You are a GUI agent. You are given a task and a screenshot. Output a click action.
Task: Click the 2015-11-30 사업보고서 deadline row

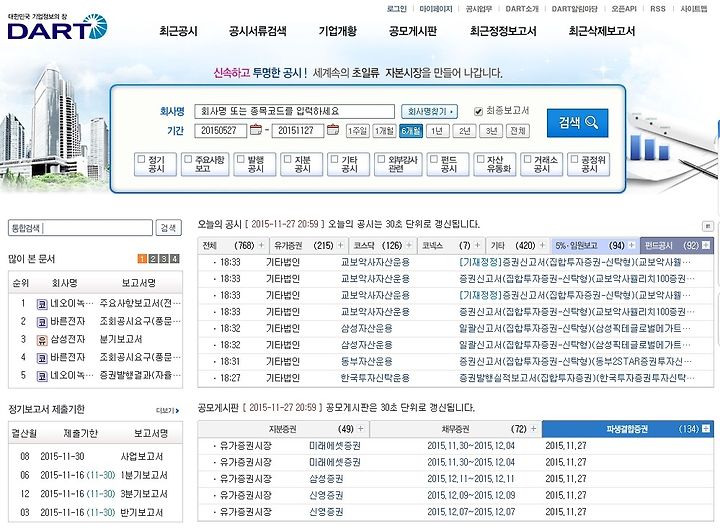(95, 457)
